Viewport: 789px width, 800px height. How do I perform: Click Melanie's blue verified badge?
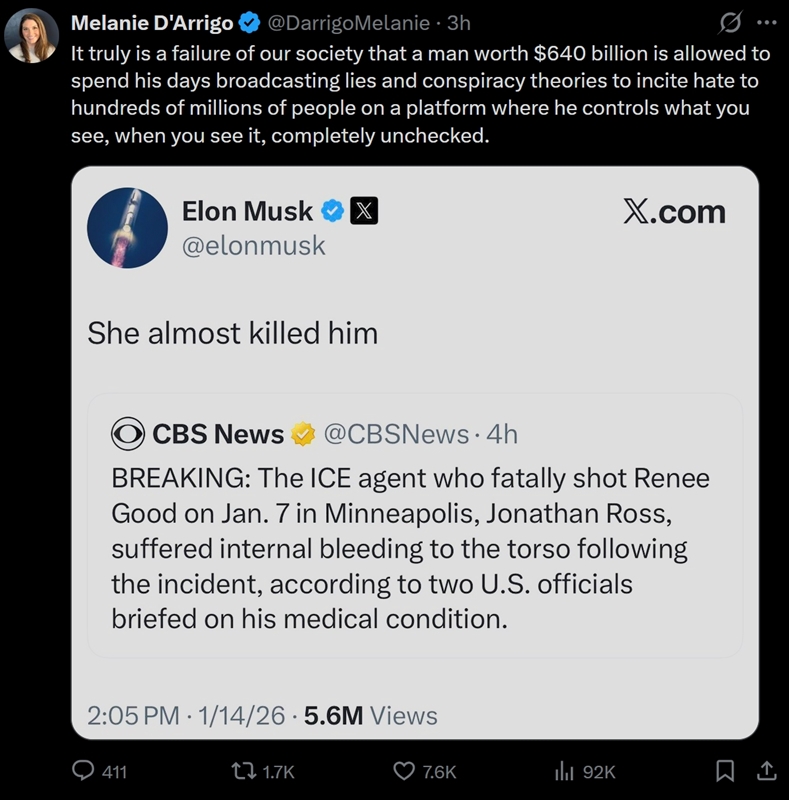point(250,22)
